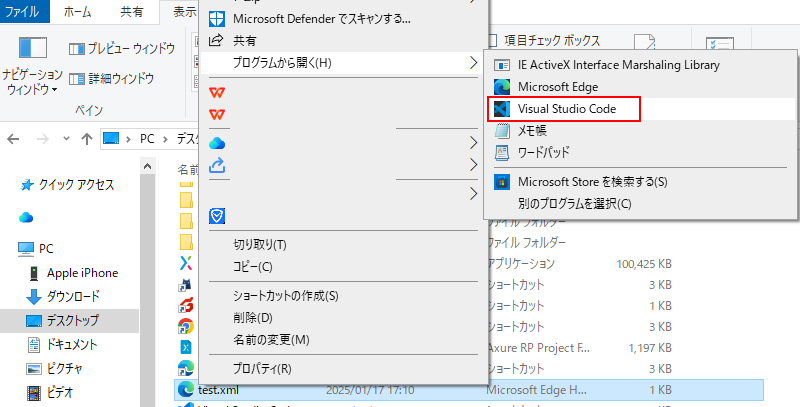Viewport: 800px width, 407px height.
Task: Toggle the プレビュー ウィンドウ pane
Action: (121, 48)
